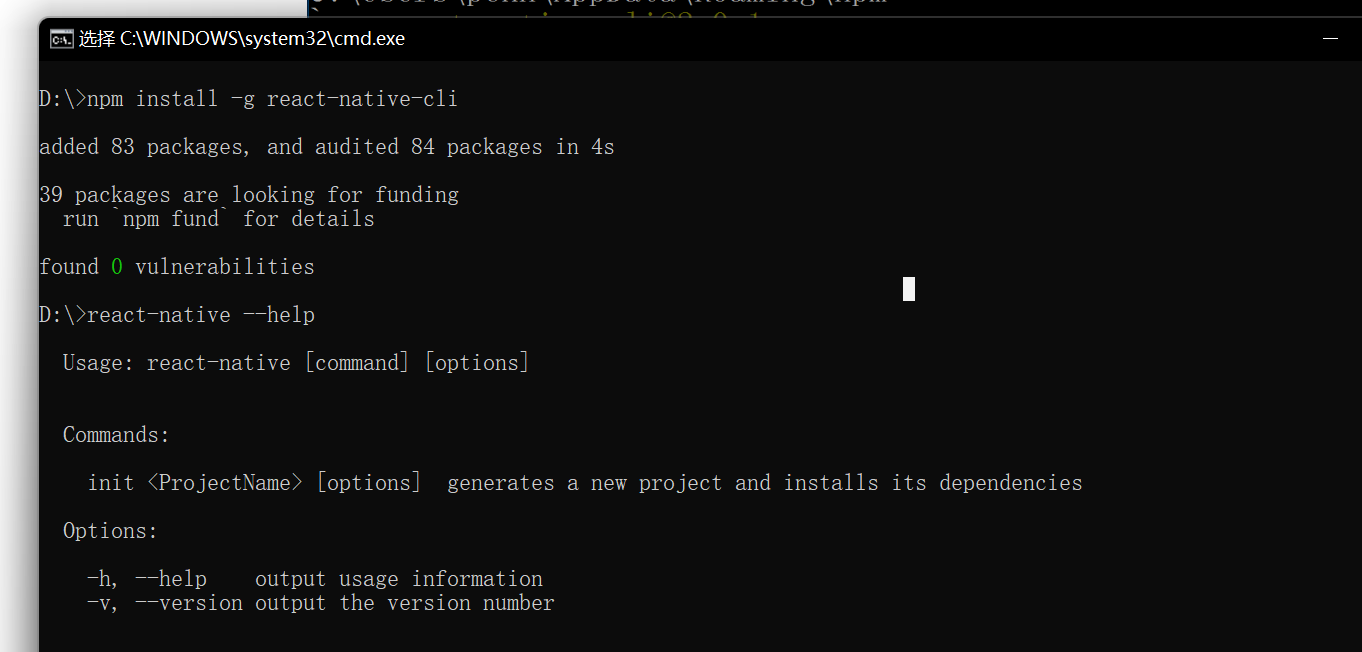The height and width of the screenshot is (652, 1362).
Task: Click the "npm install -g react-native-cli" command text
Action: point(272,99)
